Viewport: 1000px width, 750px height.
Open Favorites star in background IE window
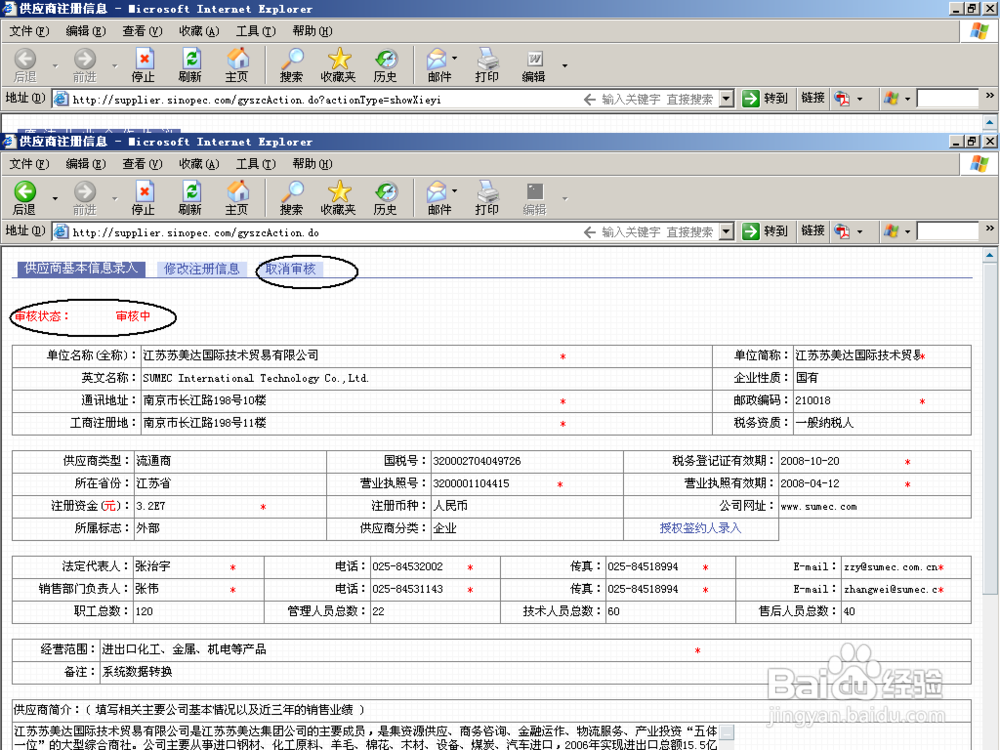pos(339,59)
